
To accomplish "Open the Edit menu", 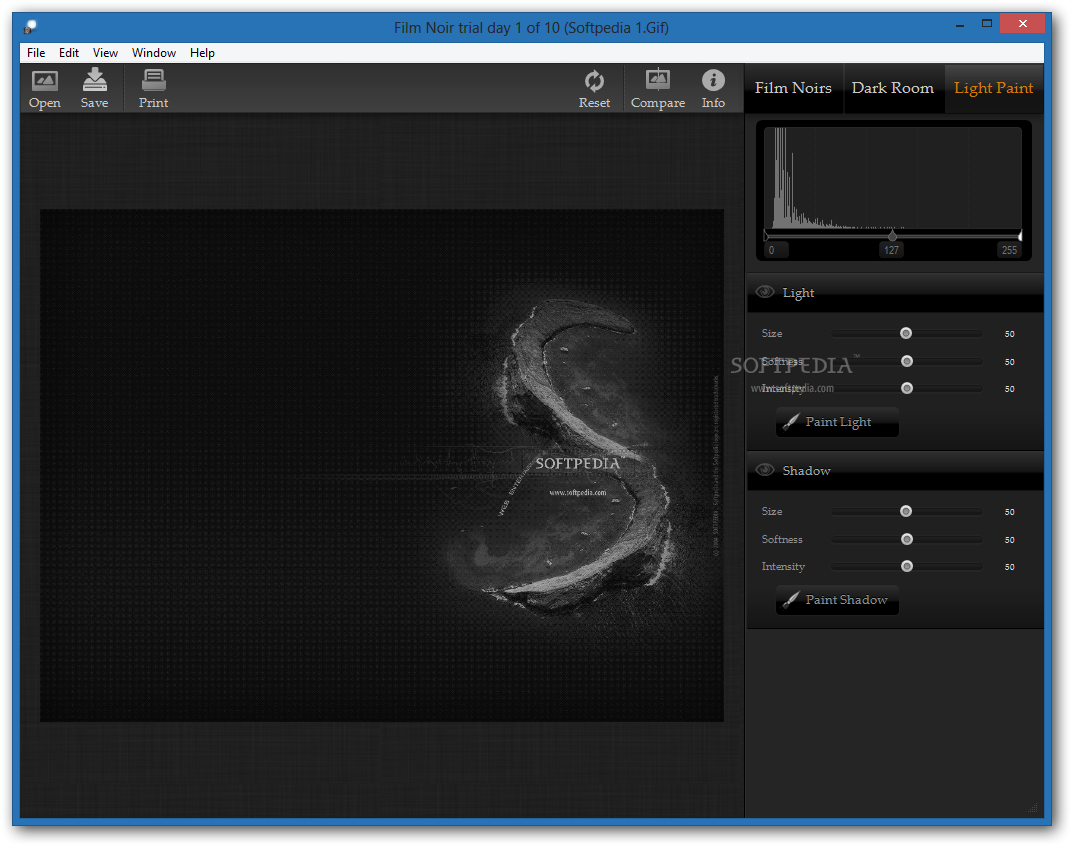I will (x=68, y=53).
